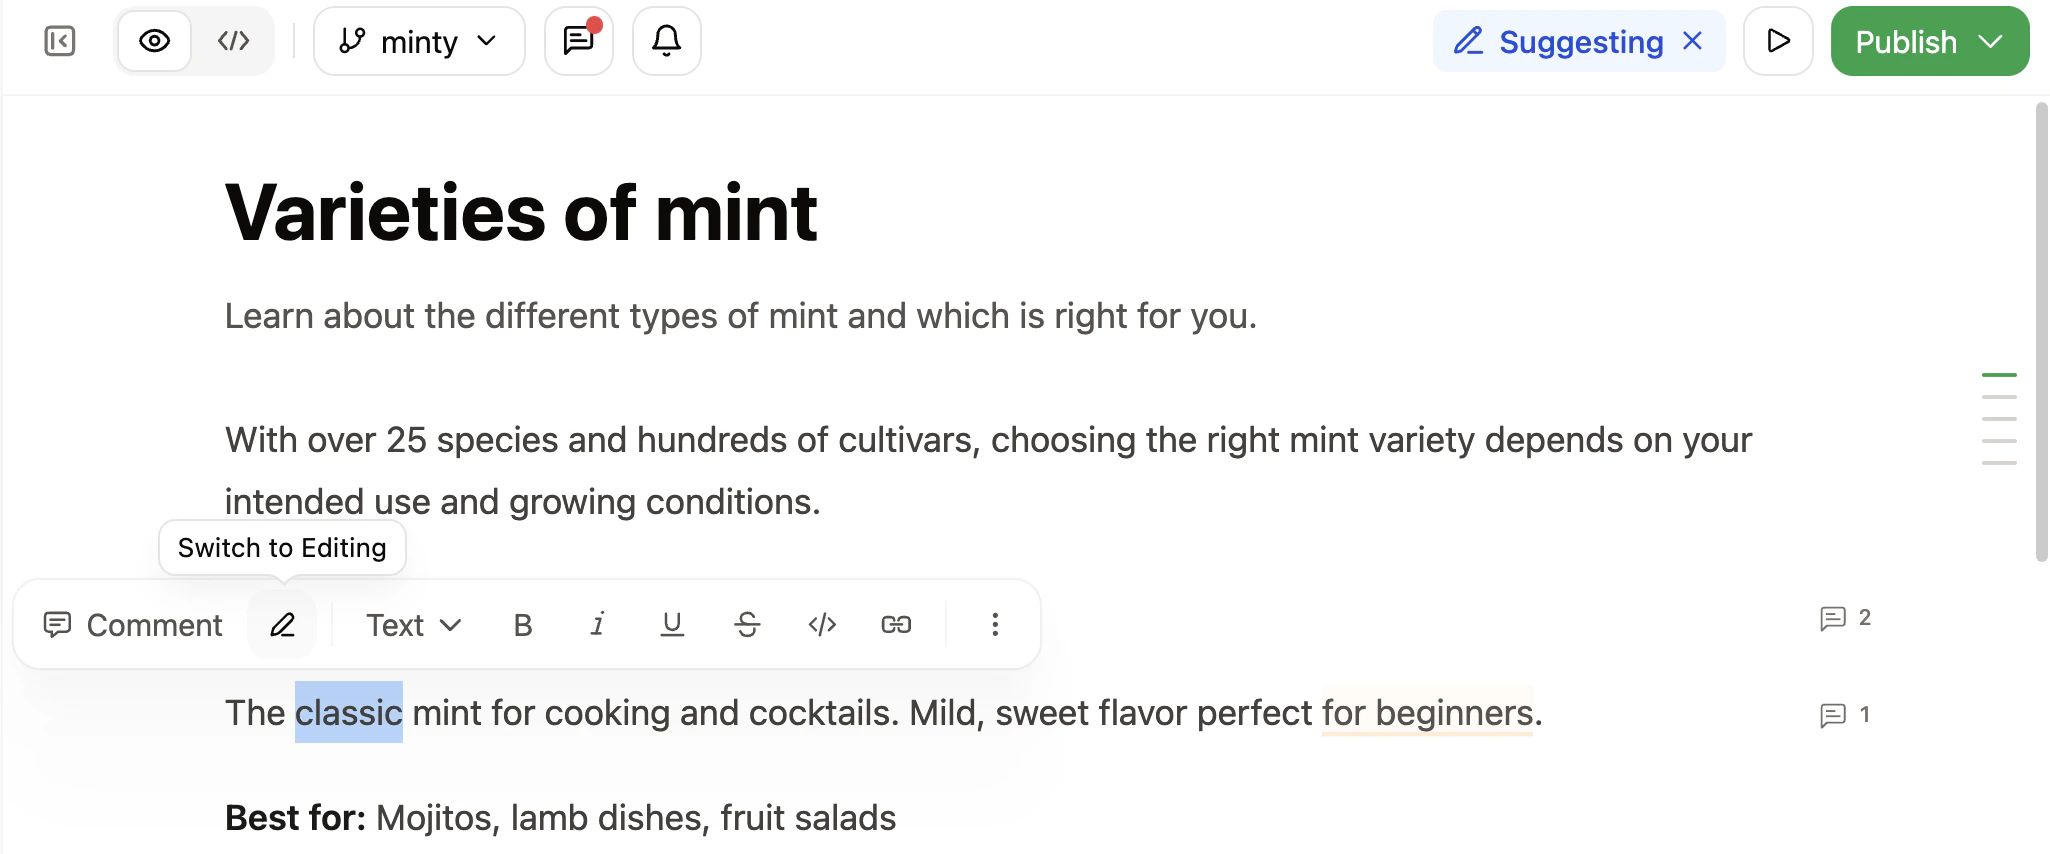Image resolution: width=2050 pixels, height=854 pixels.
Task: Open the Text style dropdown
Action: coord(410,624)
